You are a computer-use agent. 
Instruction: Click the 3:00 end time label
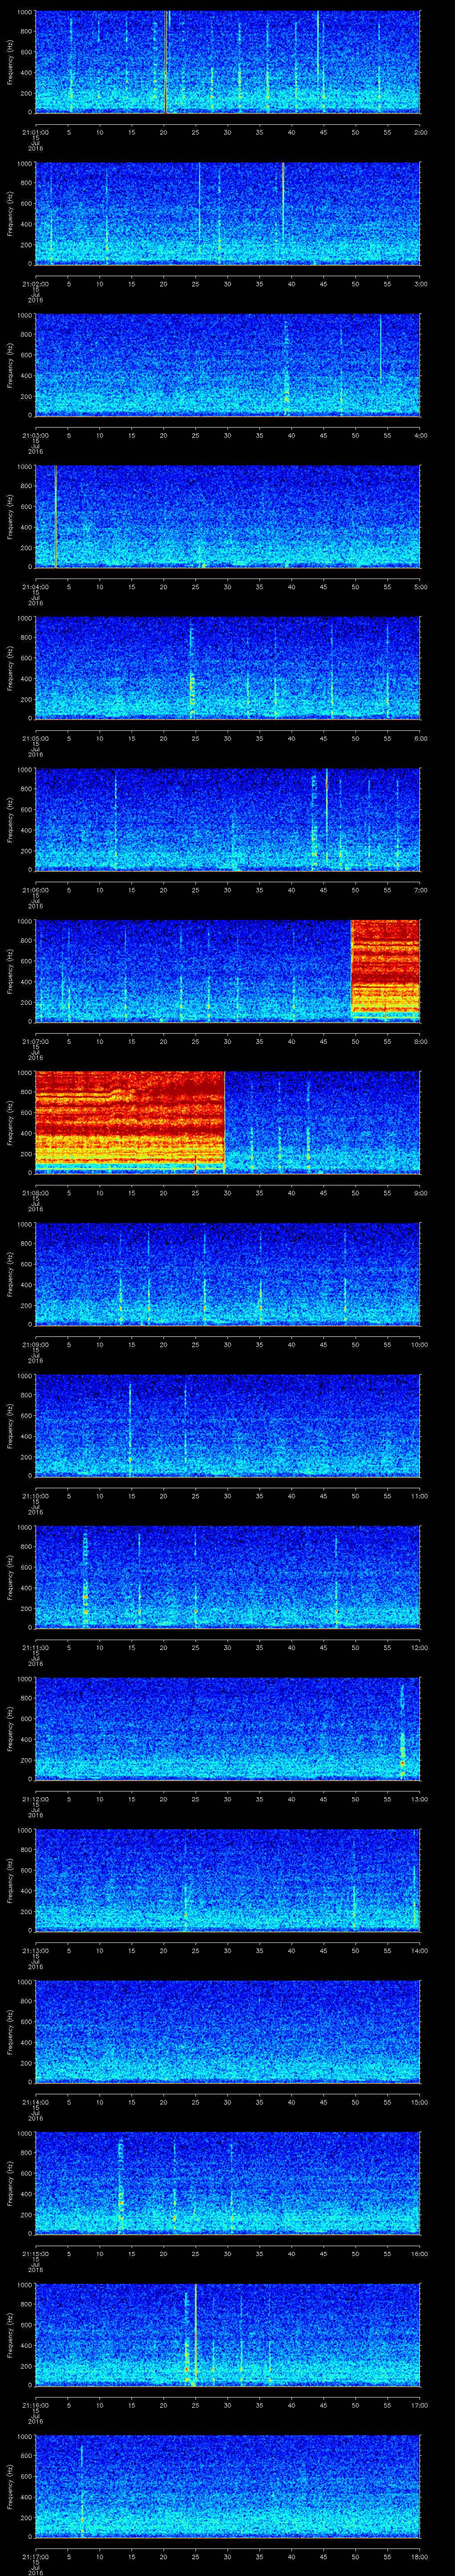[420, 284]
